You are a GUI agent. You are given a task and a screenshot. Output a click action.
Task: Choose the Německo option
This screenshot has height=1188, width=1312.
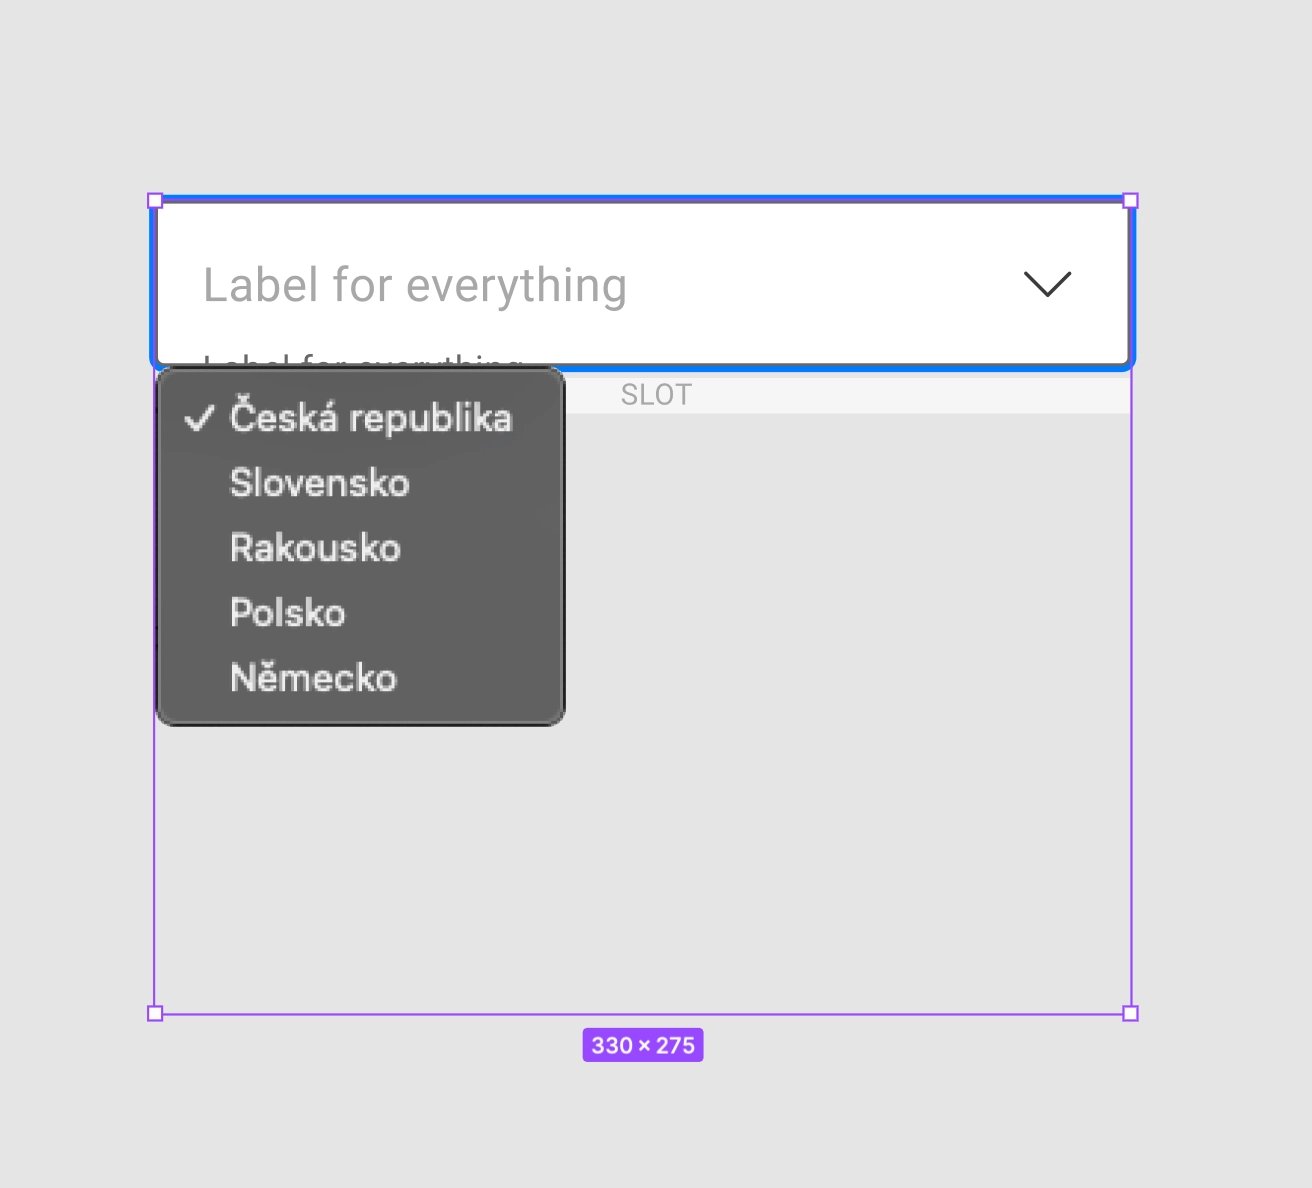point(313,678)
